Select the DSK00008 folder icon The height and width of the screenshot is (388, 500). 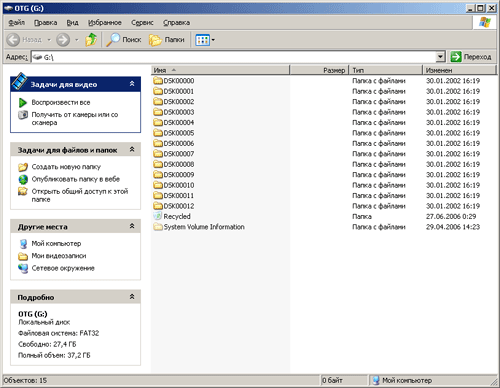[158, 164]
